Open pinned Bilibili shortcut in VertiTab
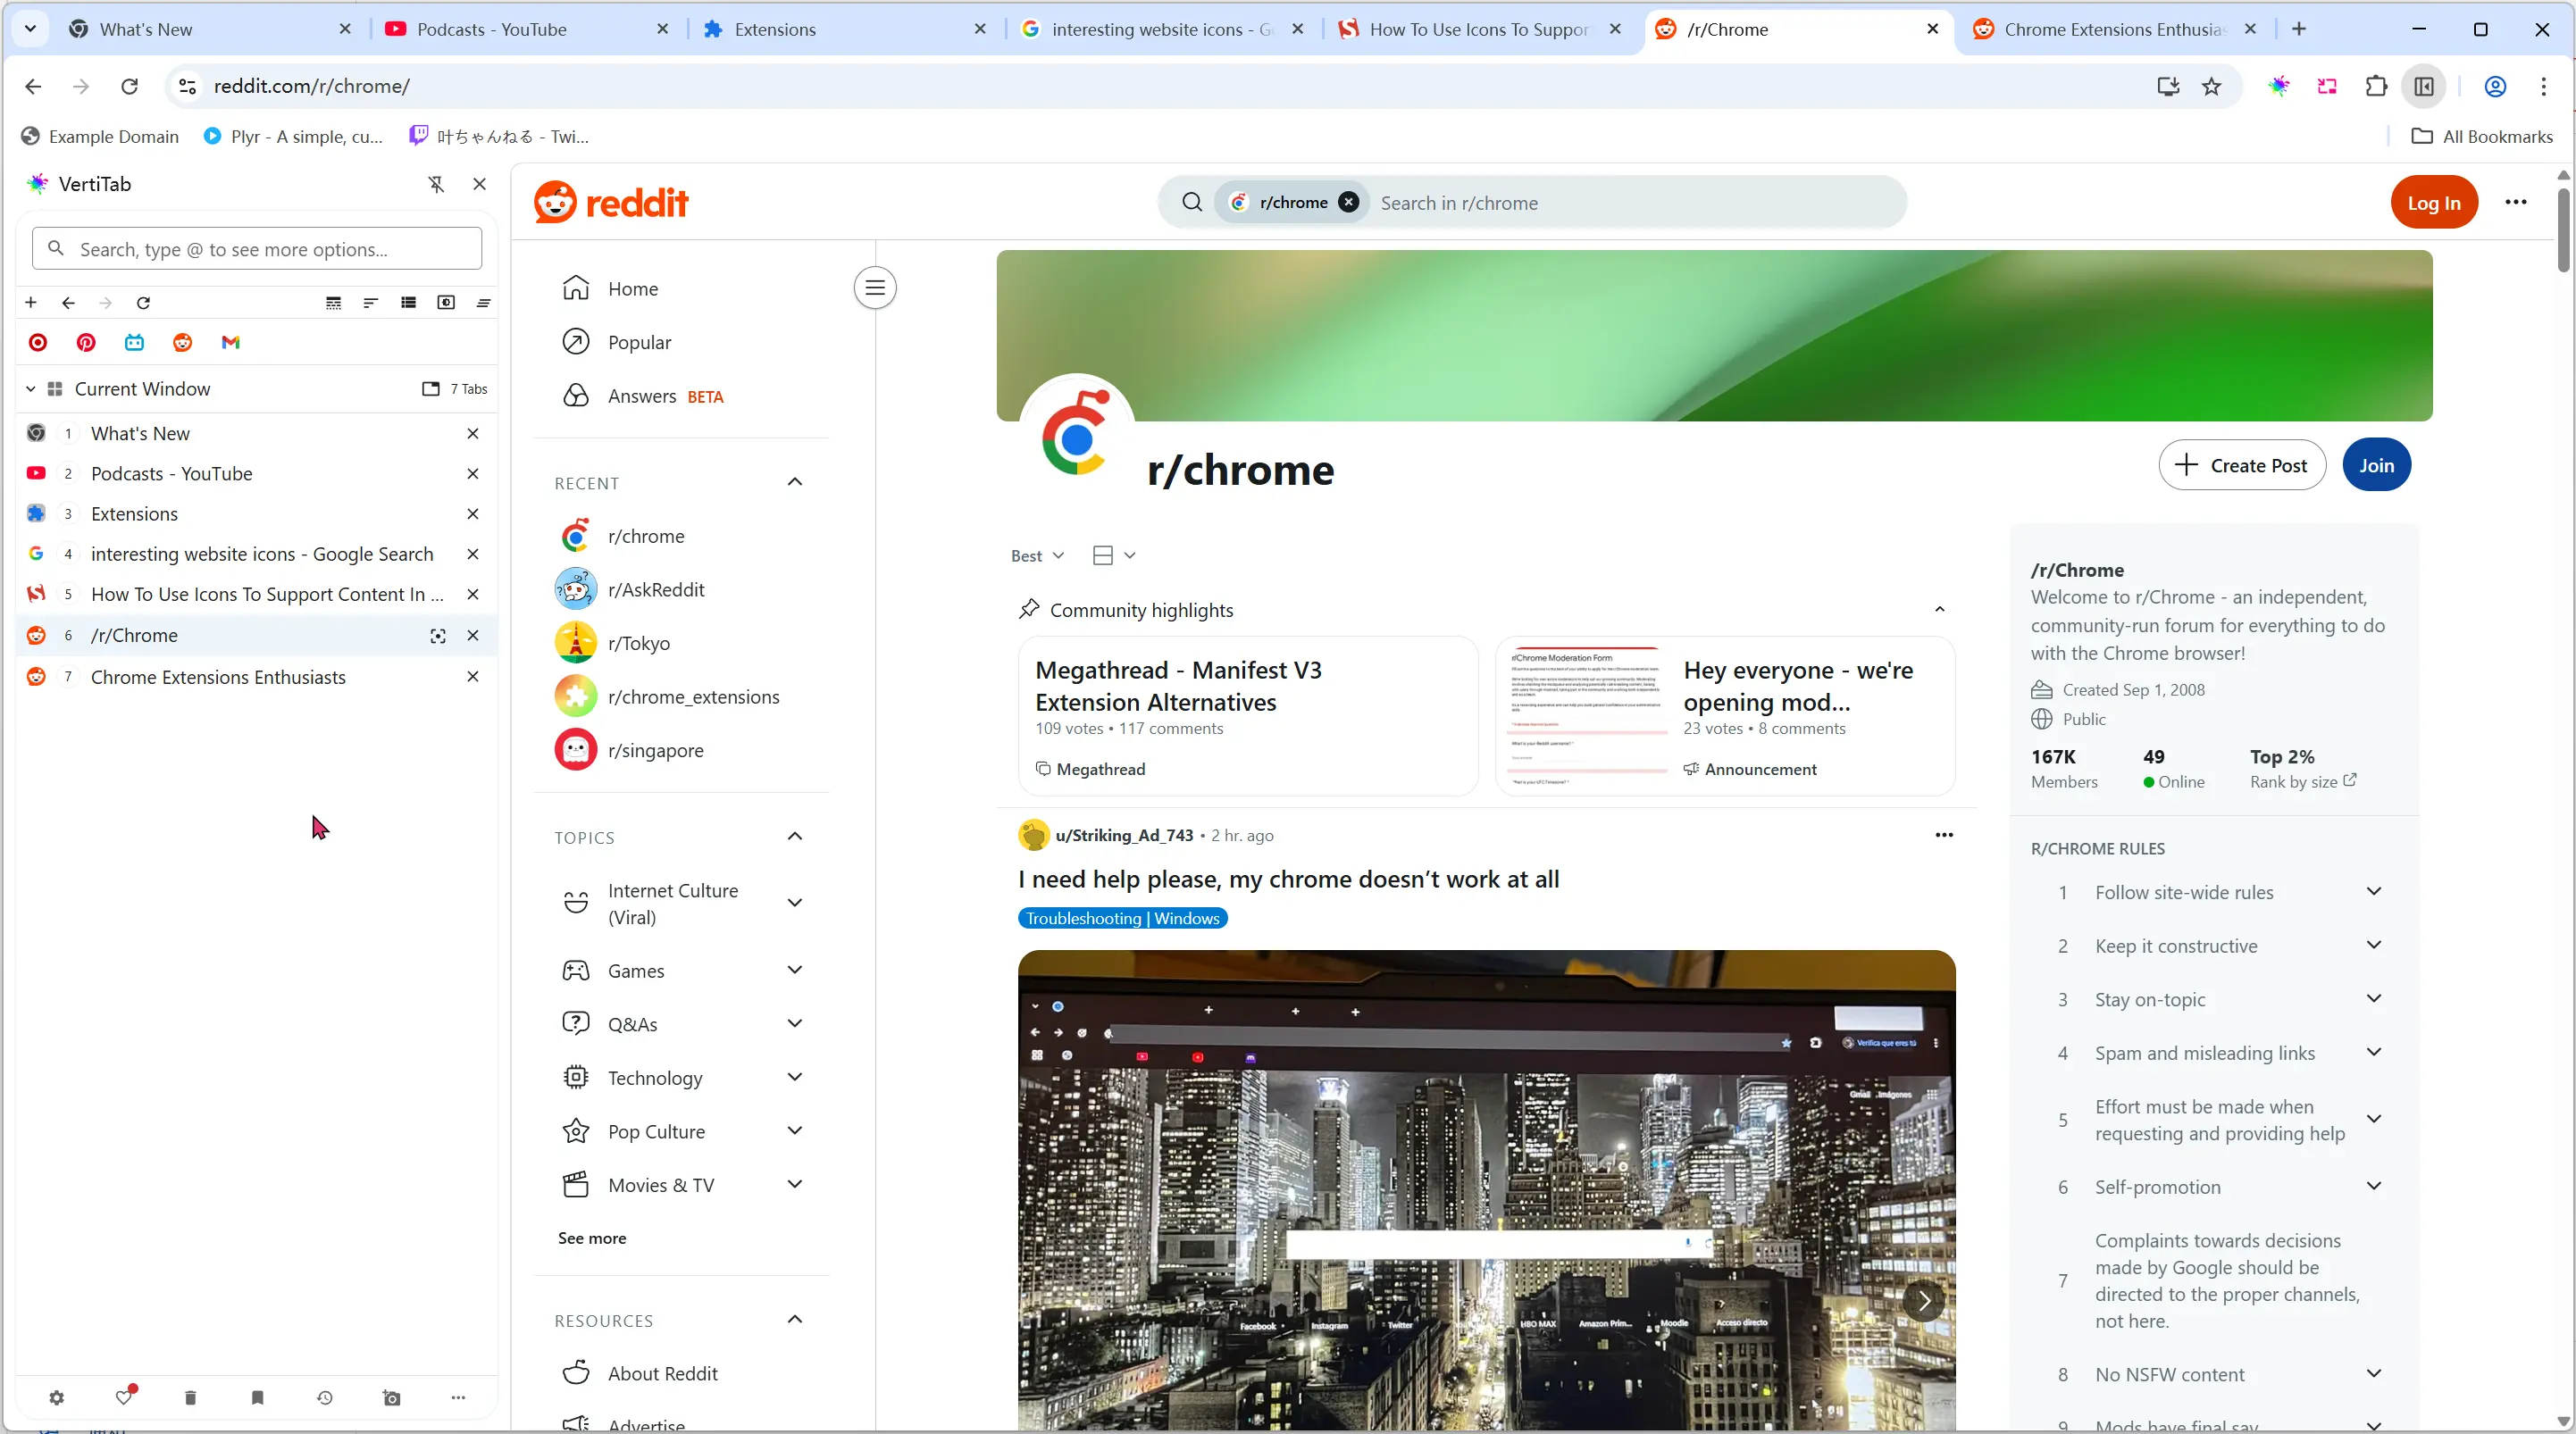2576x1434 pixels. (134, 342)
